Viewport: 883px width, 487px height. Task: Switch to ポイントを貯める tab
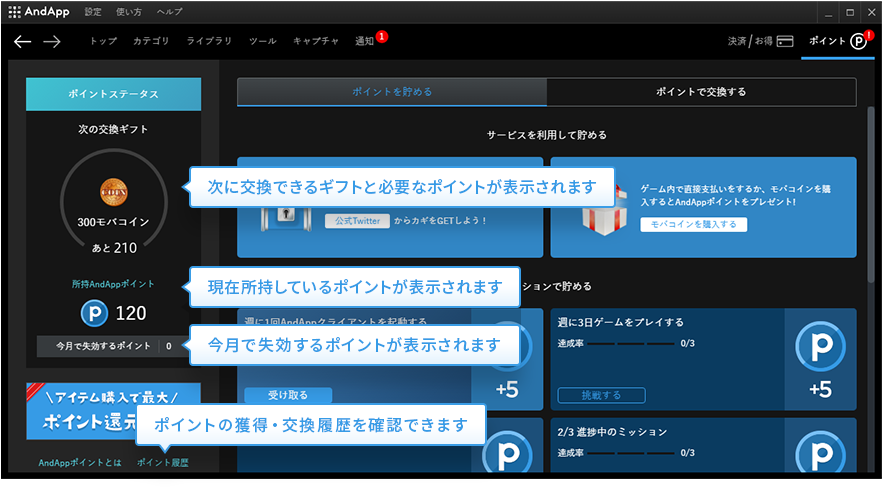point(392,92)
